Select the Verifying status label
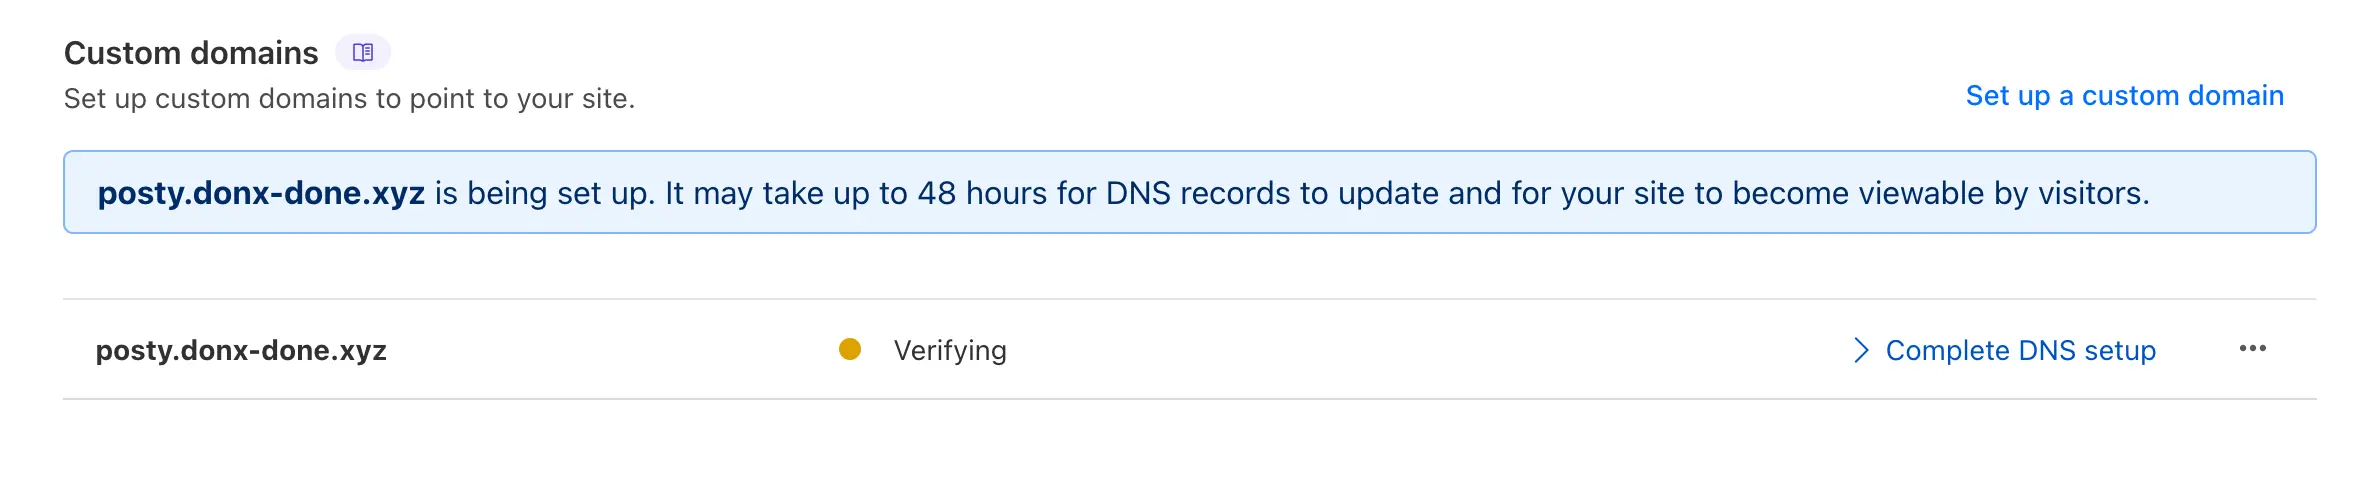The height and width of the screenshot is (482, 2358). pos(950,350)
